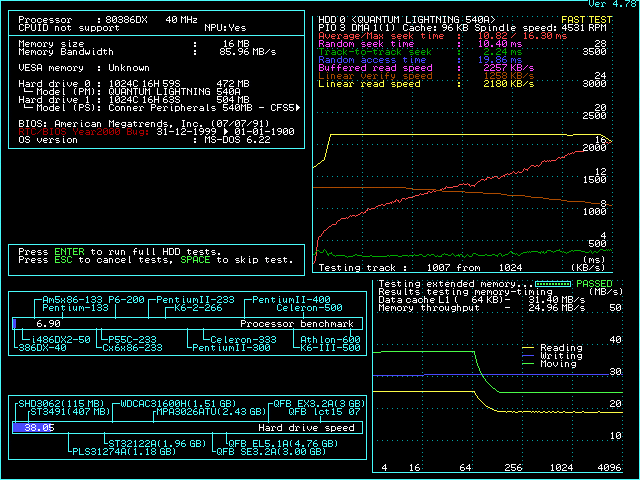The image size is (640, 480).
Task: Click the Ver 4.78 version label
Action: [614, 4]
